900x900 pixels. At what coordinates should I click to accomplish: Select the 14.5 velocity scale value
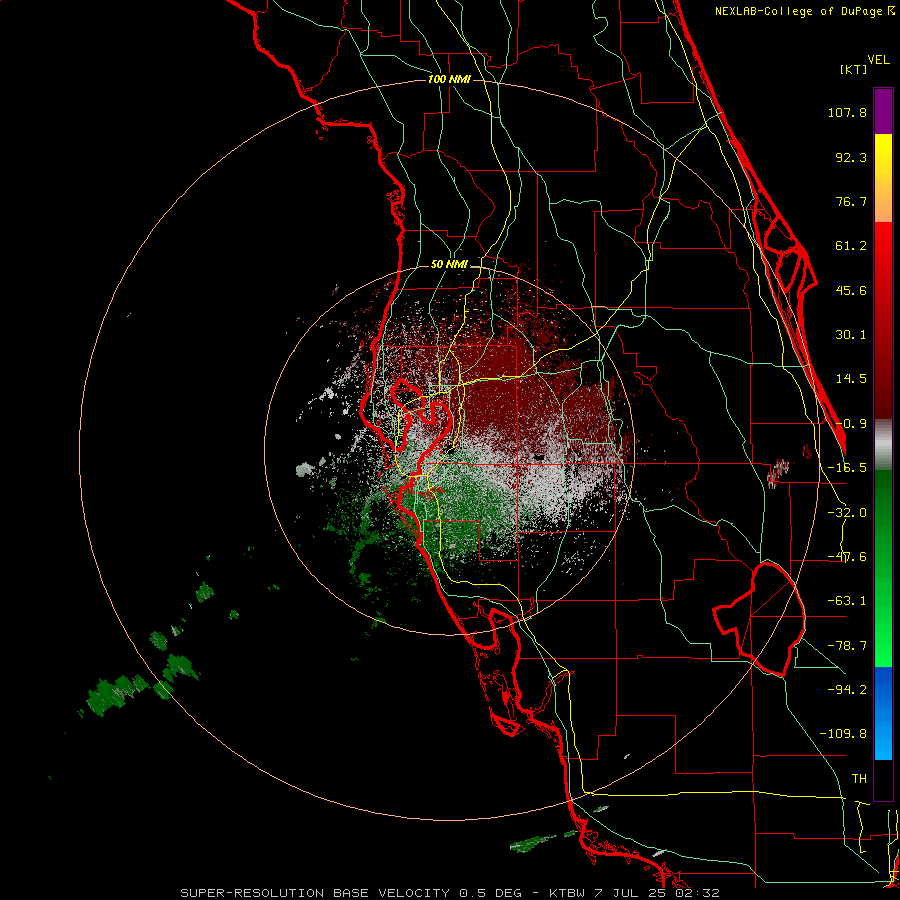851,379
